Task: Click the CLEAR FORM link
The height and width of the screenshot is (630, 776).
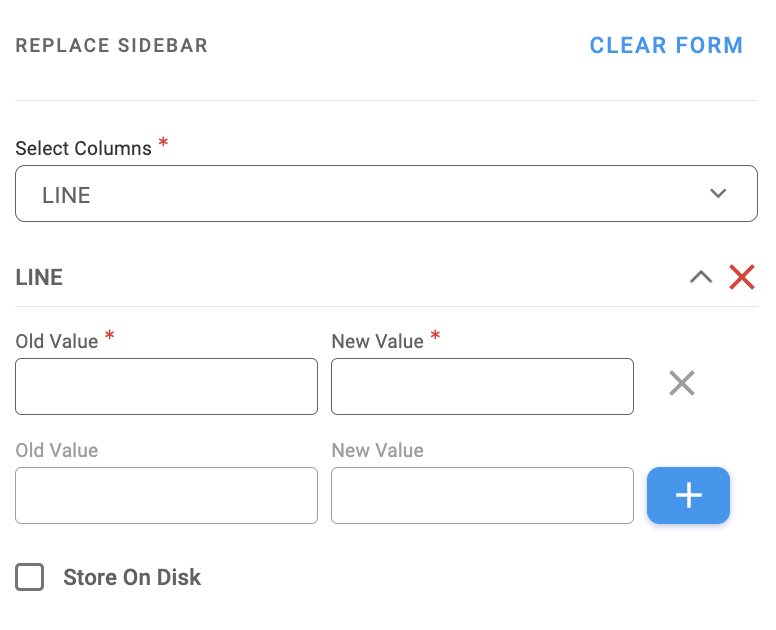Action: coord(666,46)
